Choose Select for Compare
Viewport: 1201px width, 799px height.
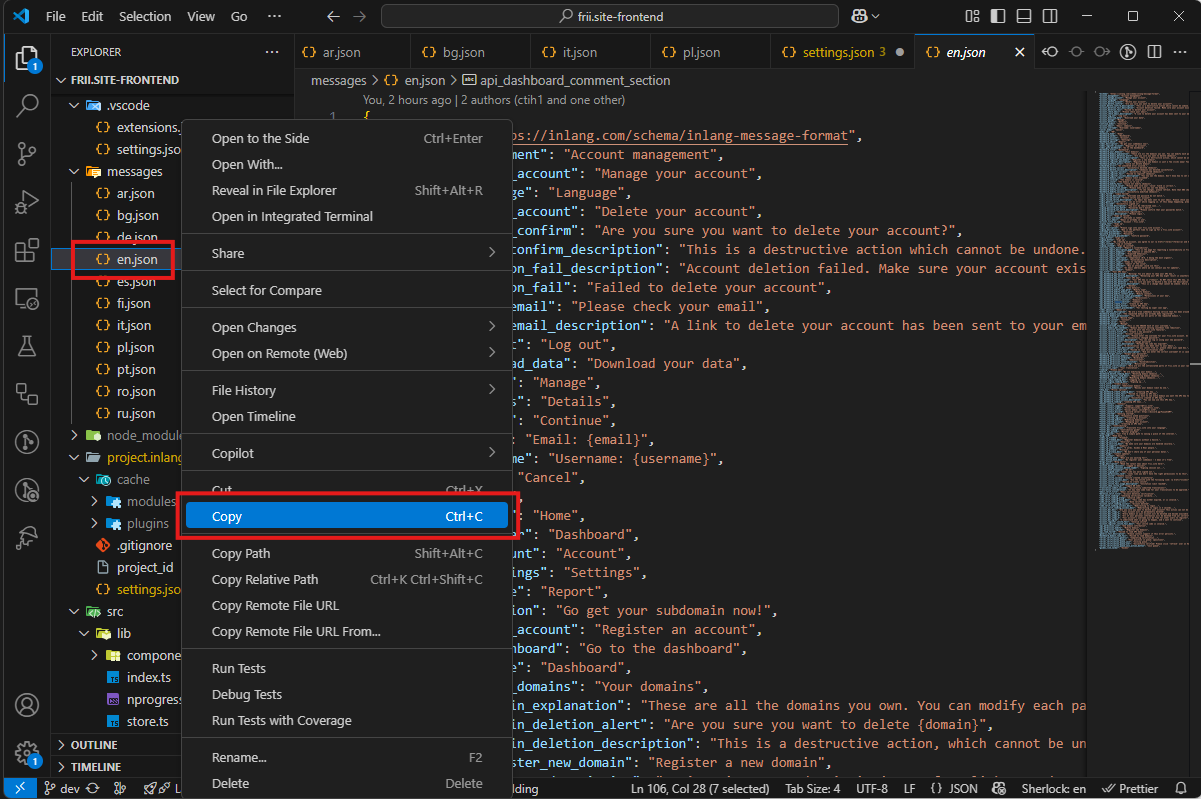pyautogui.click(x=347, y=290)
